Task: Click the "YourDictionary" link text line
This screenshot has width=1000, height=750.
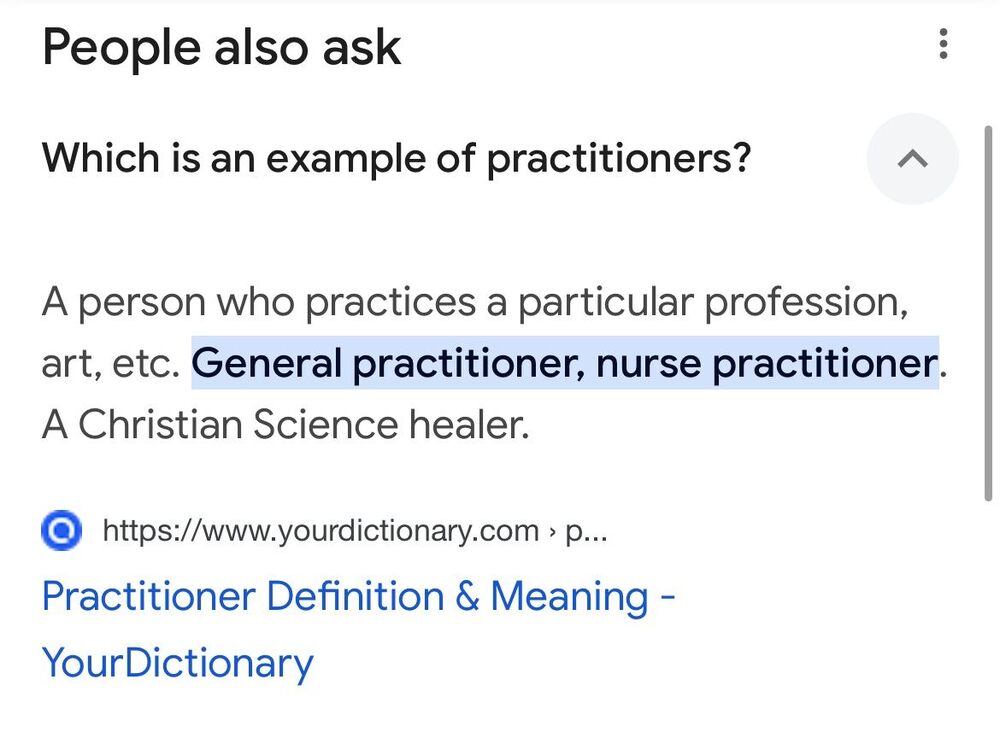Action: [177, 663]
